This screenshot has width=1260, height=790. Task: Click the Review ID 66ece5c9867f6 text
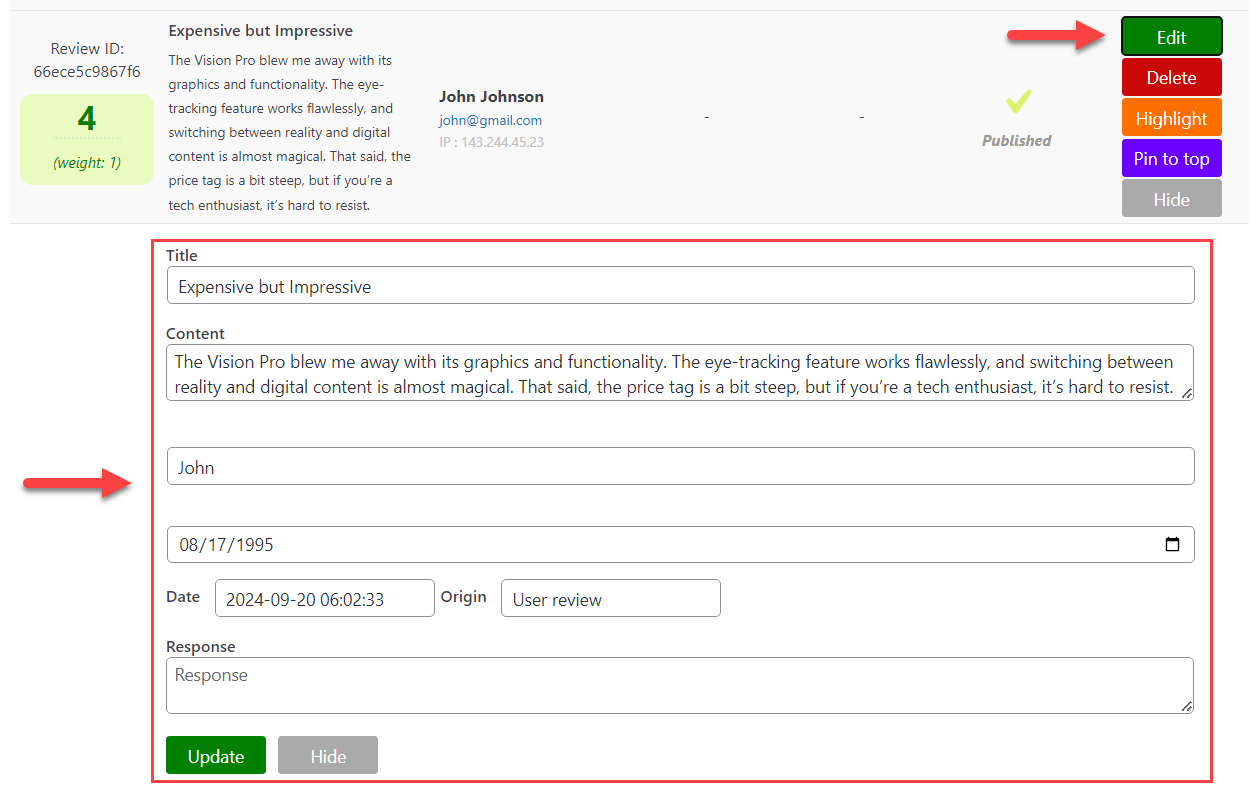[87, 60]
